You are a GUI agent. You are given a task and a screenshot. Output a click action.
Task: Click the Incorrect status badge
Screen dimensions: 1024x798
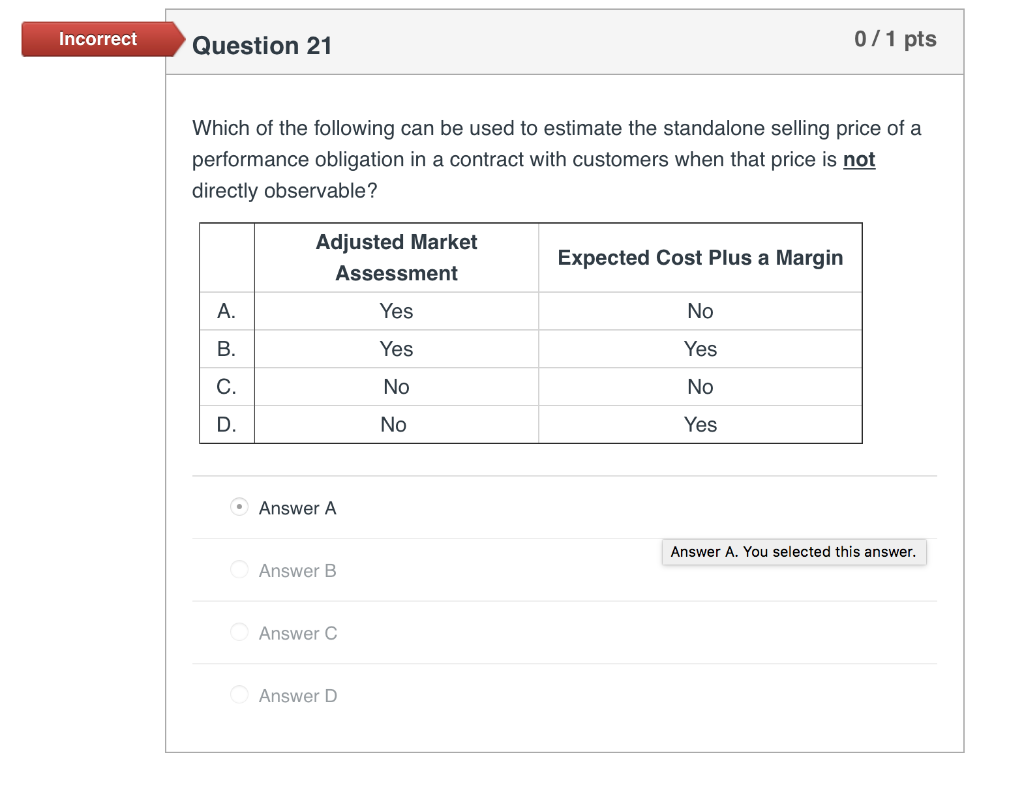(x=96, y=39)
